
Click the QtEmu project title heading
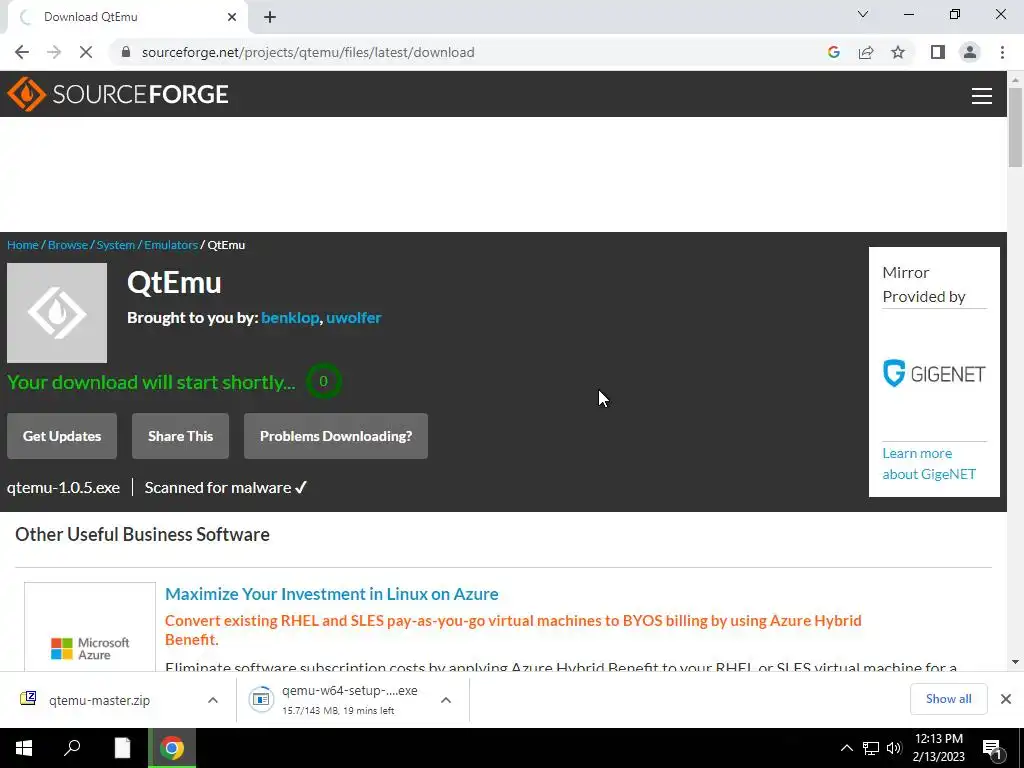174,283
